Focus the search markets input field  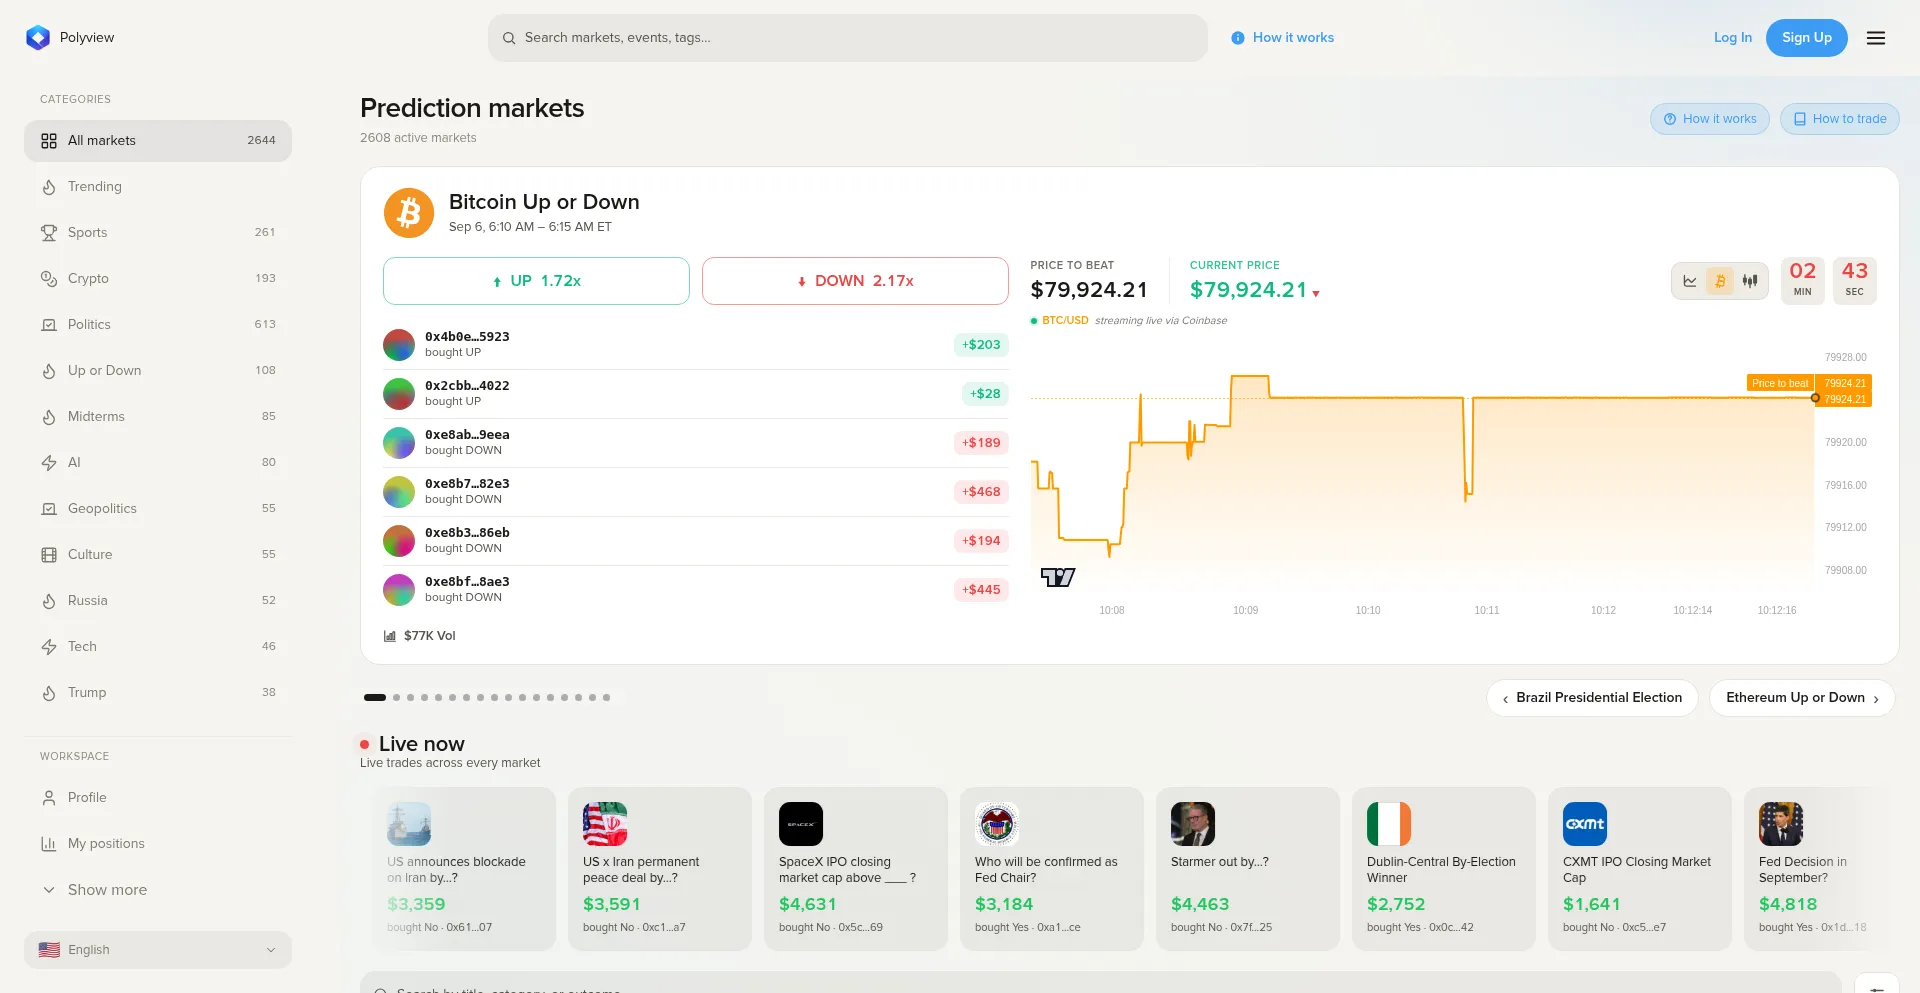click(848, 38)
